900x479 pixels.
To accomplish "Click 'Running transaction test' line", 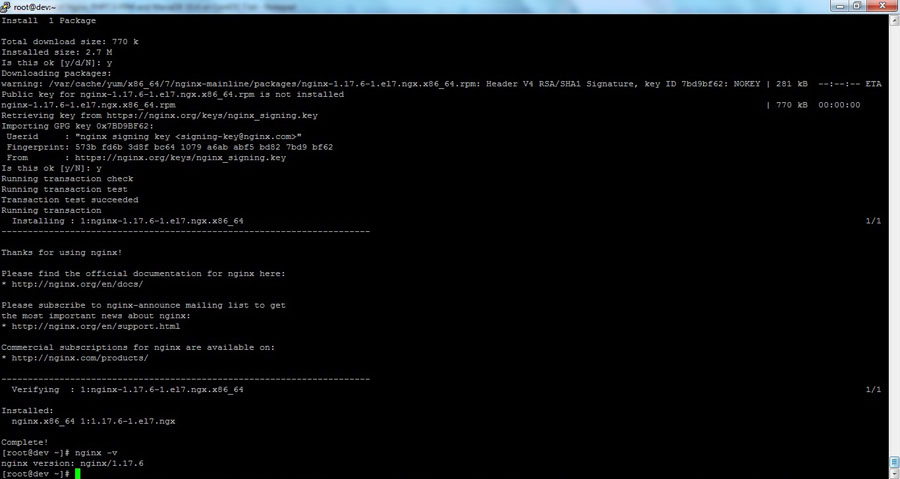I will (x=64, y=189).
